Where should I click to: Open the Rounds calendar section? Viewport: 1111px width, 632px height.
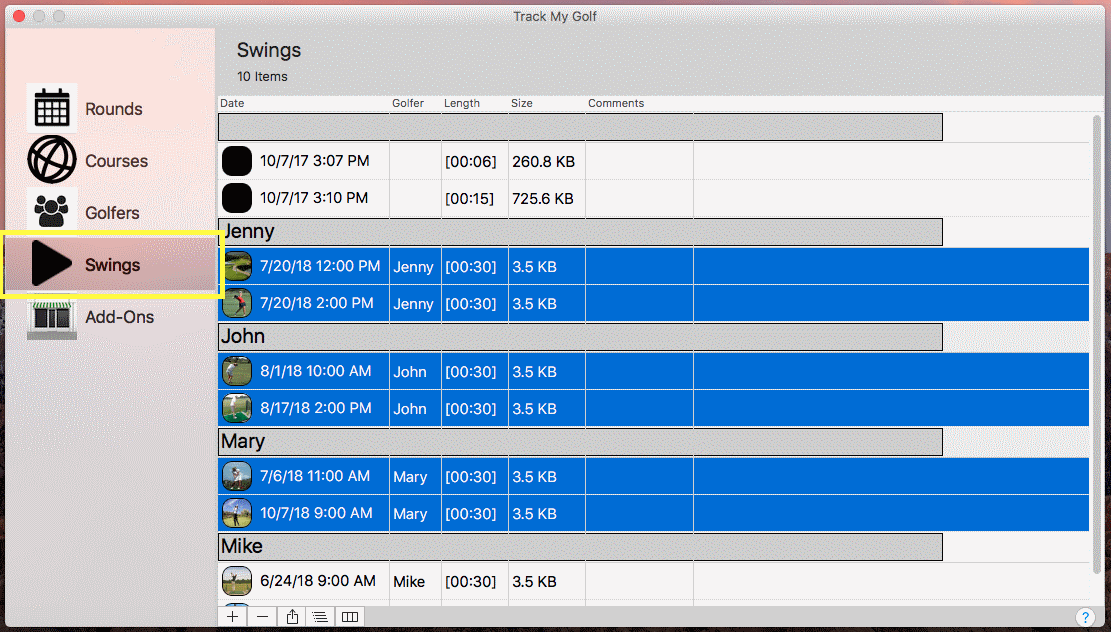pos(52,109)
